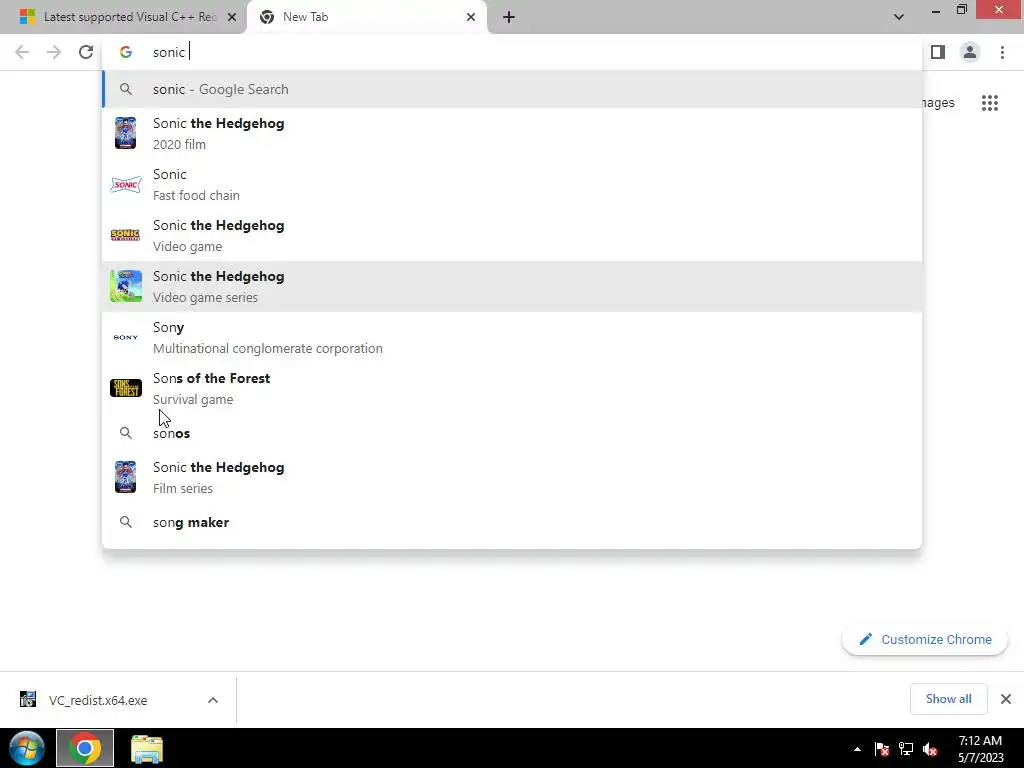The height and width of the screenshot is (768, 1024).
Task: Click the browser back arrow
Action: click(22, 52)
